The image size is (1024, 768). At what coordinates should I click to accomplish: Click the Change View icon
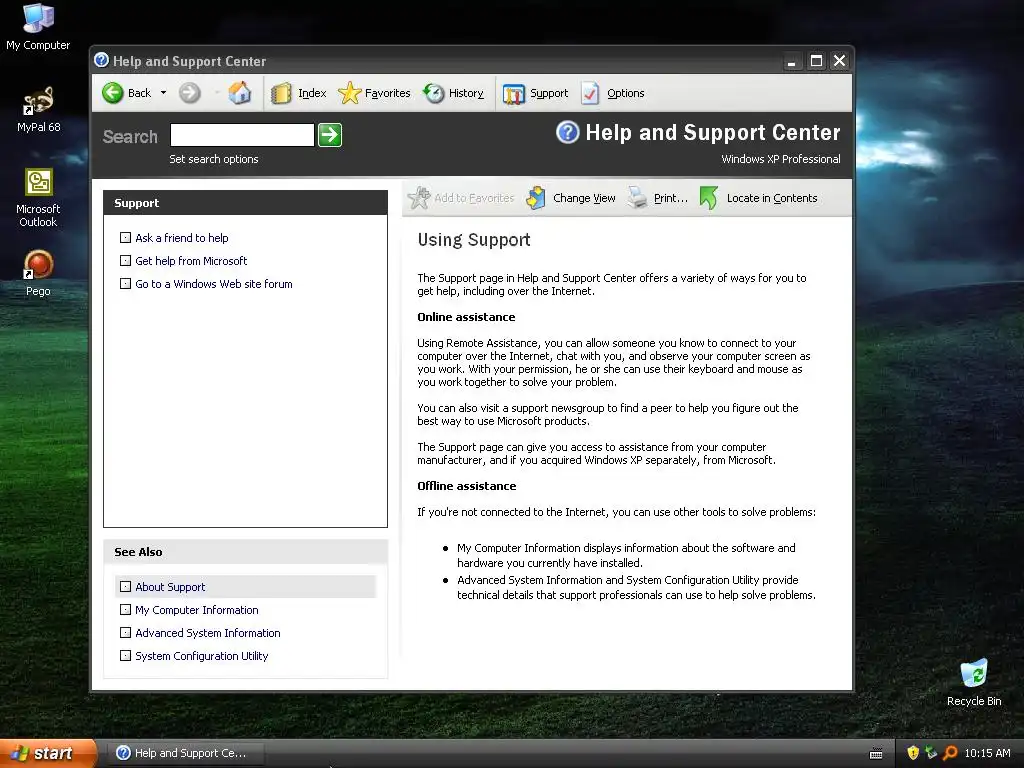[x=536, y=197]
